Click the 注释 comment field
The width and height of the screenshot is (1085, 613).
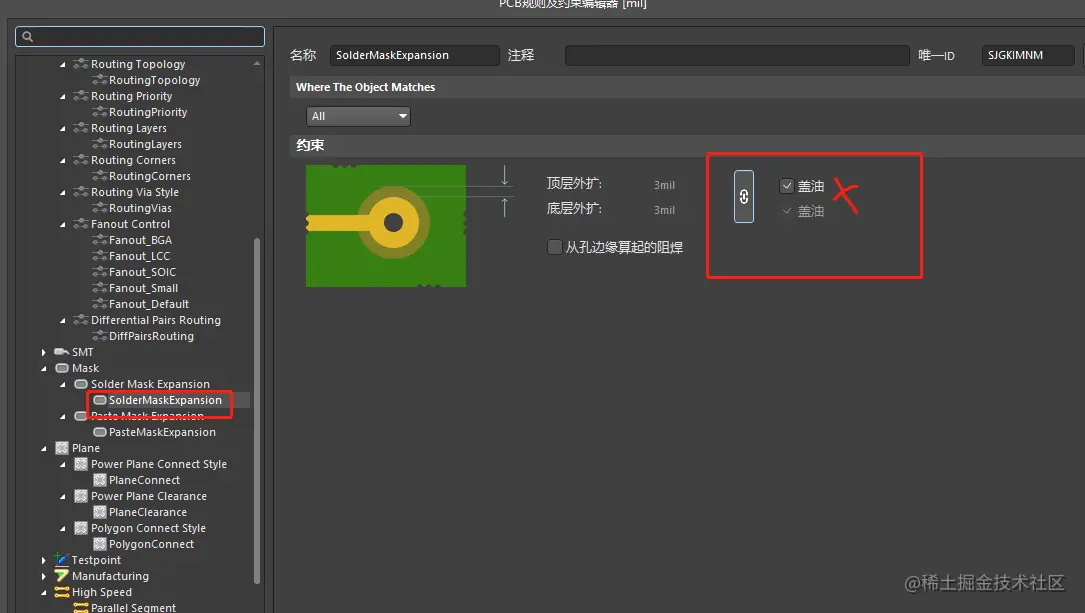(737, 55)
